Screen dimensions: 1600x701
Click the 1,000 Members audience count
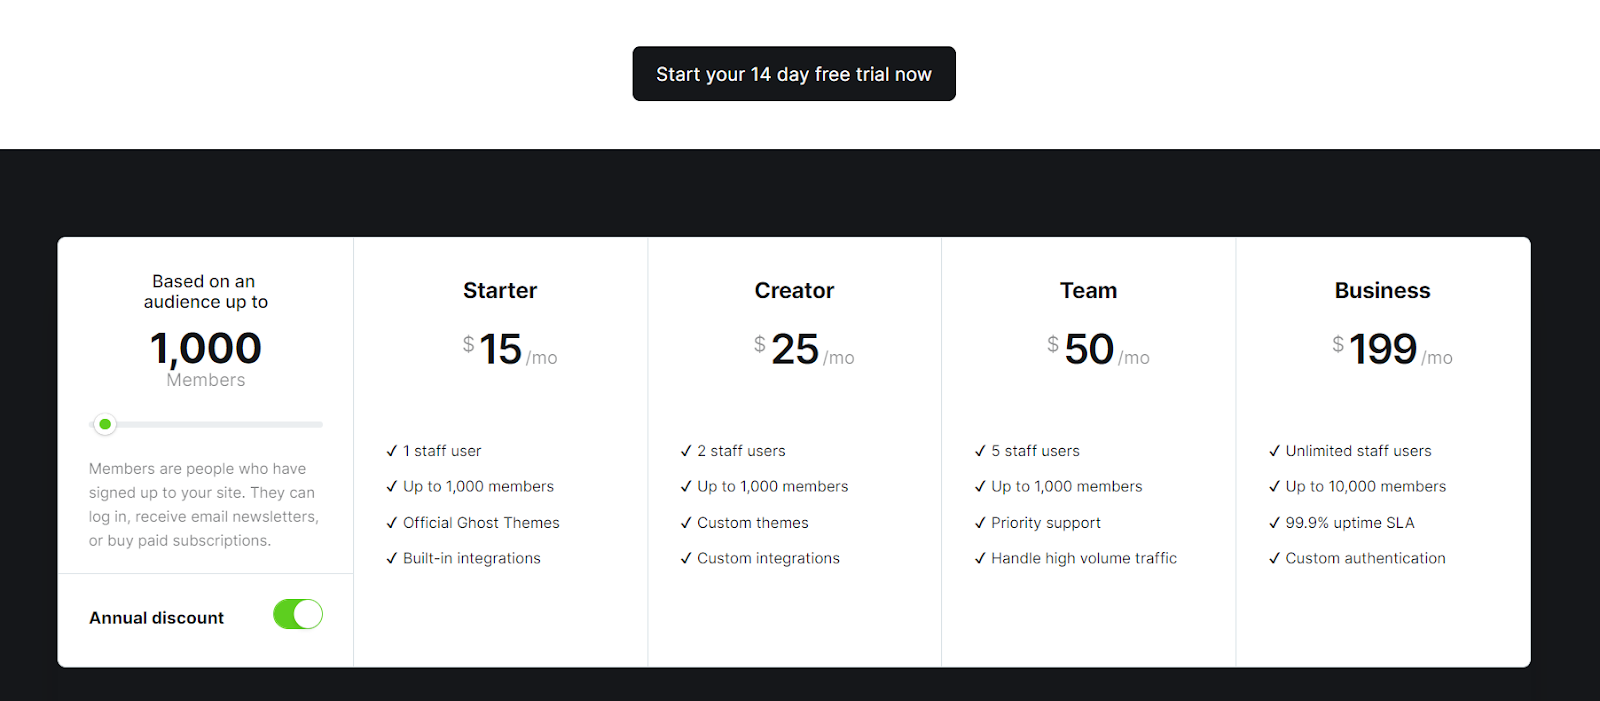coord(206,359)
